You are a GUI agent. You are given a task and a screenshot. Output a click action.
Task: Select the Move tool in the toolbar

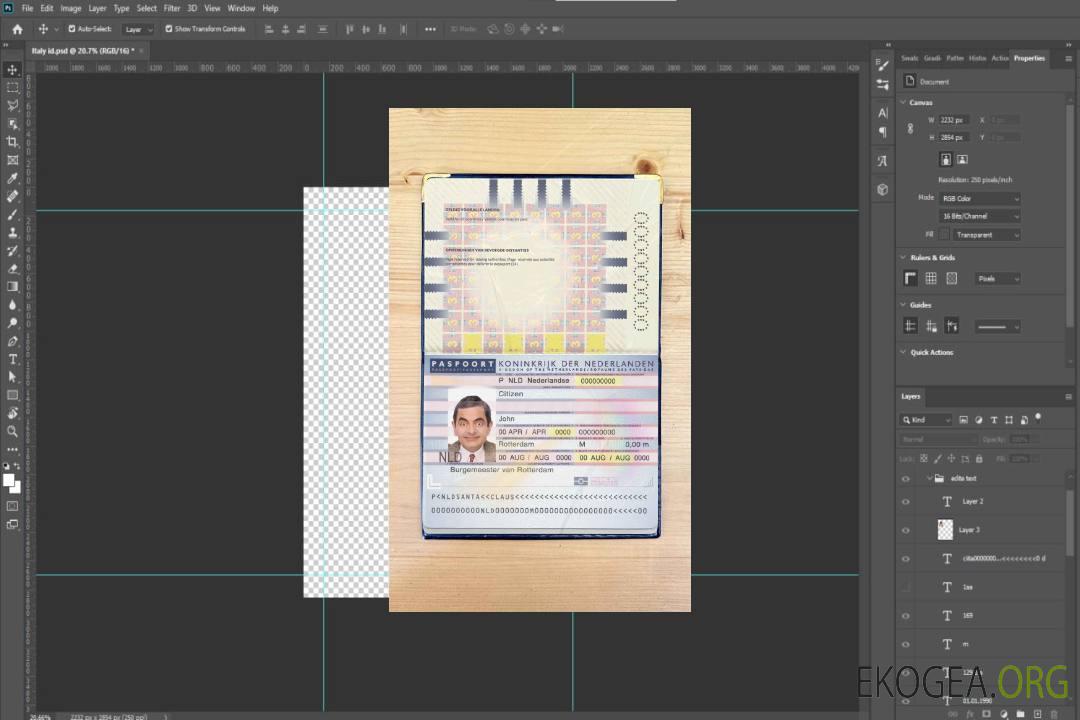(12, 70)
